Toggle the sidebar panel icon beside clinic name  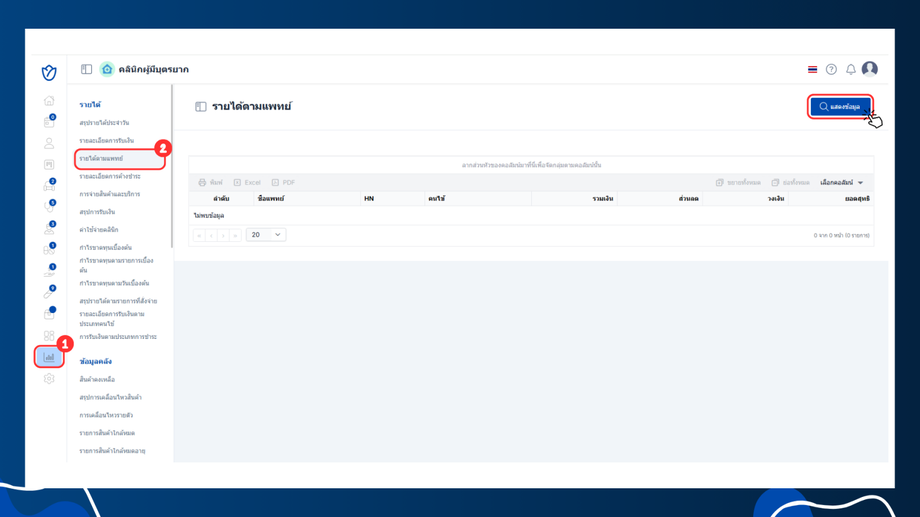point(86,69)
